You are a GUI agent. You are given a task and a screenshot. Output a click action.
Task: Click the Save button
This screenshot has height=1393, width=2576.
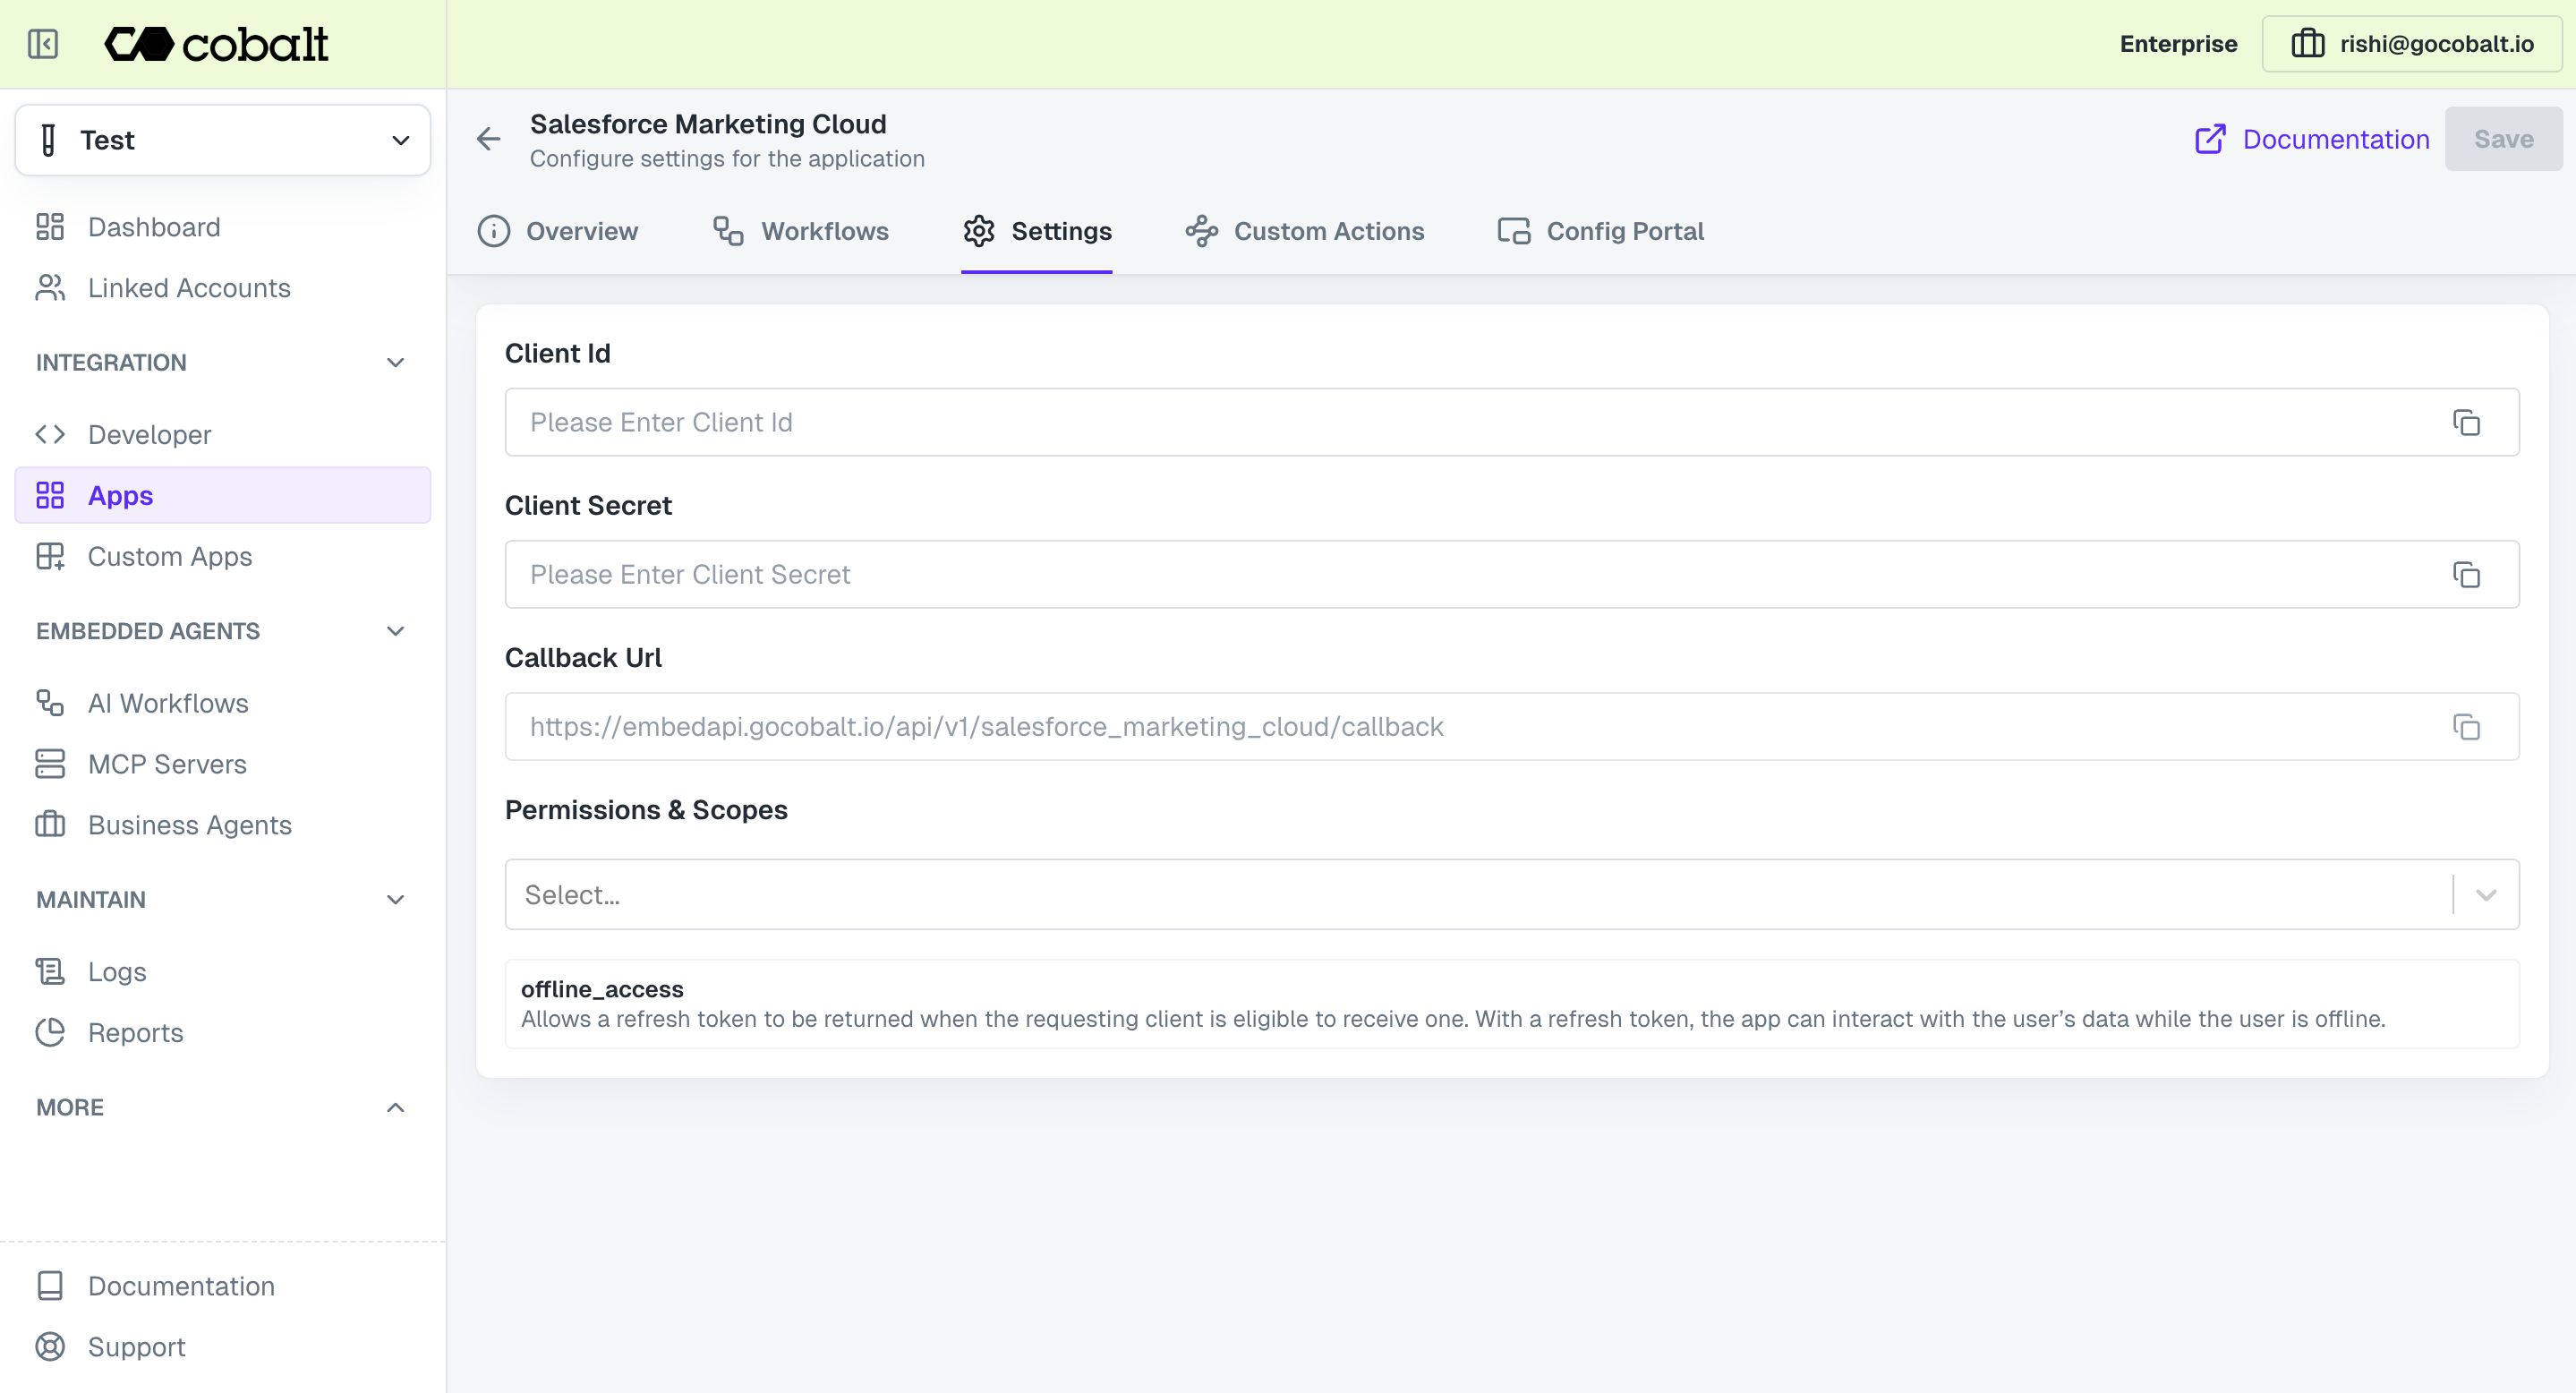tap(2503, 139)
